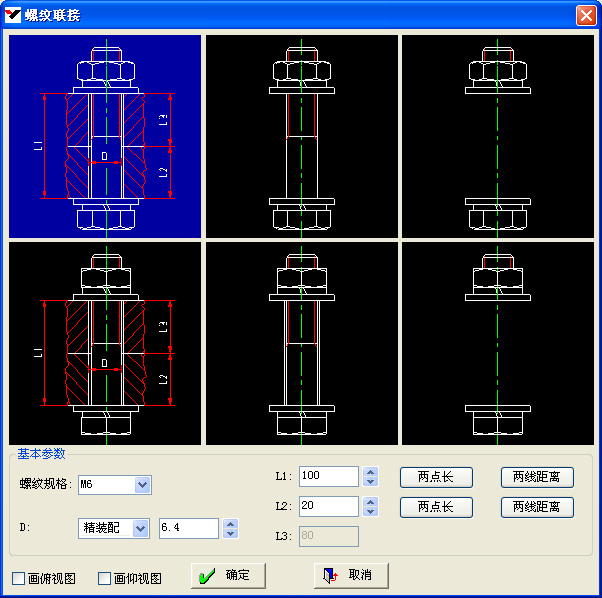
Task: Open the 精装配 fit type dropdown
Action: pos(140,528)
